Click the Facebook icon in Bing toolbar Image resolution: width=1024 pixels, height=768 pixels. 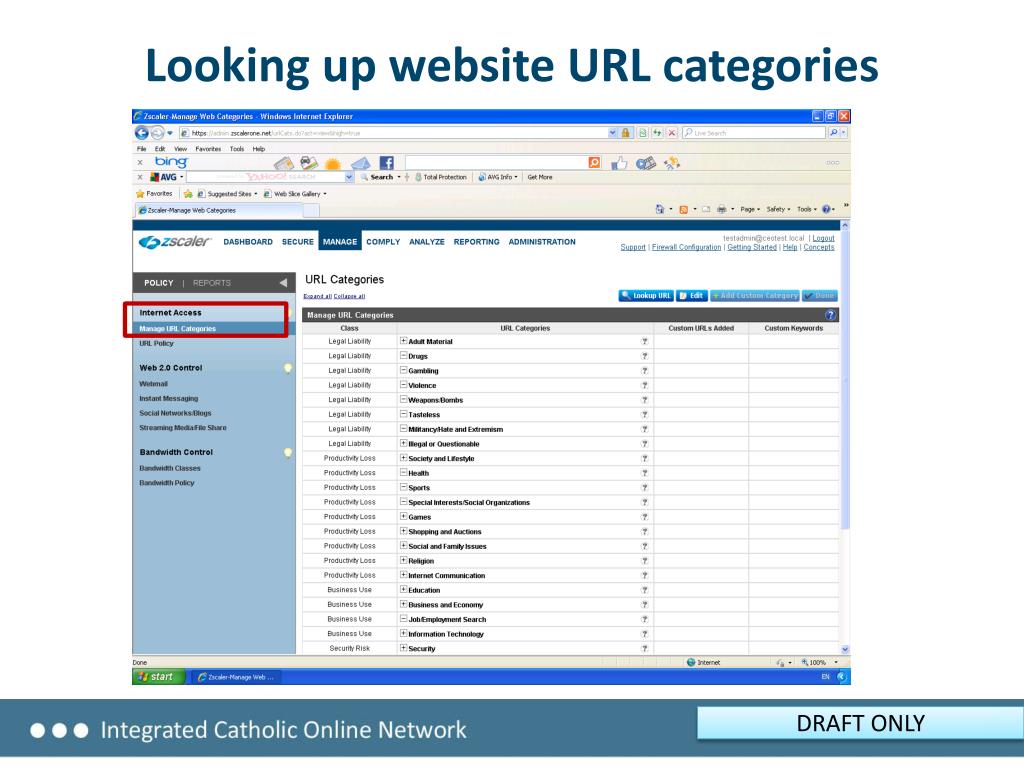[x=387, y=163]
